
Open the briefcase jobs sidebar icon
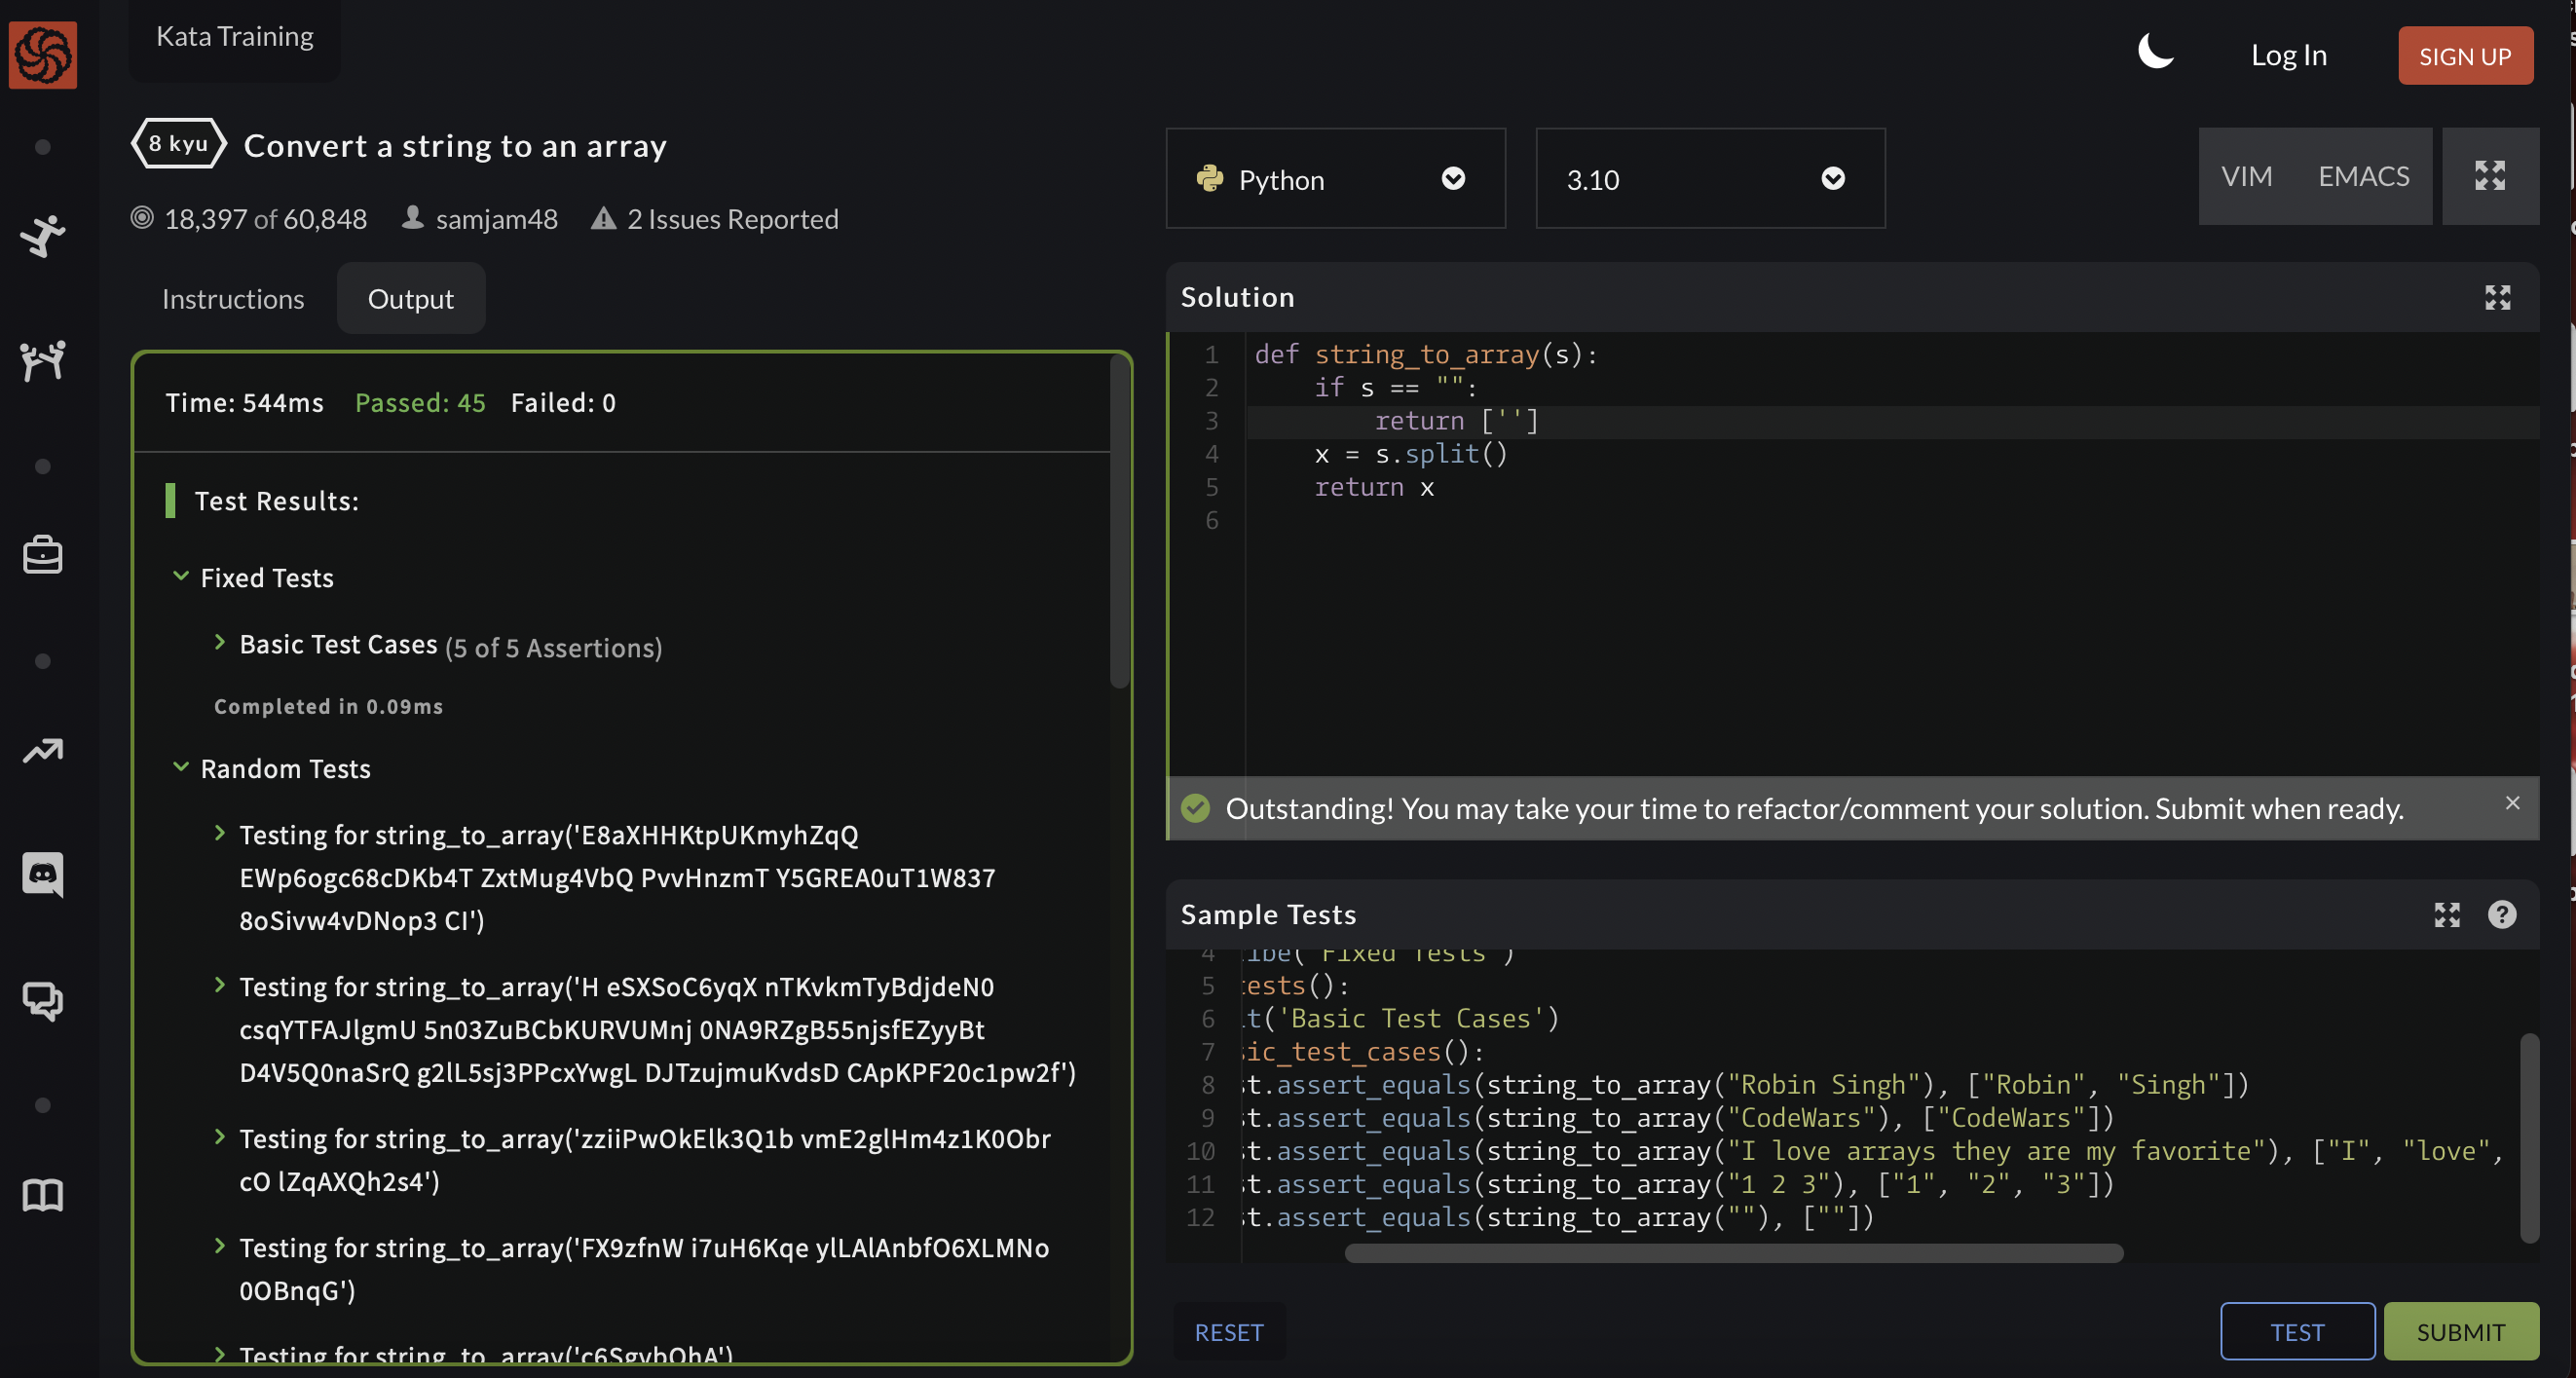[42, 555]
